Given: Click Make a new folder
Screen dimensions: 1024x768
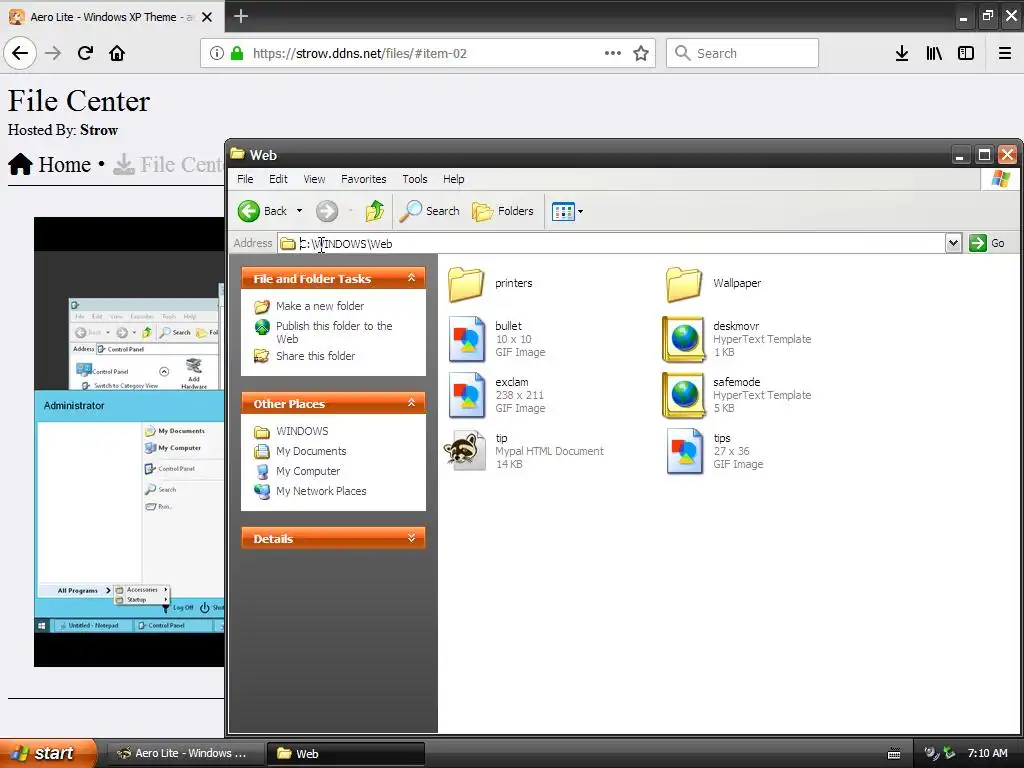Looking at the screenshot, I should coord(320,306).
